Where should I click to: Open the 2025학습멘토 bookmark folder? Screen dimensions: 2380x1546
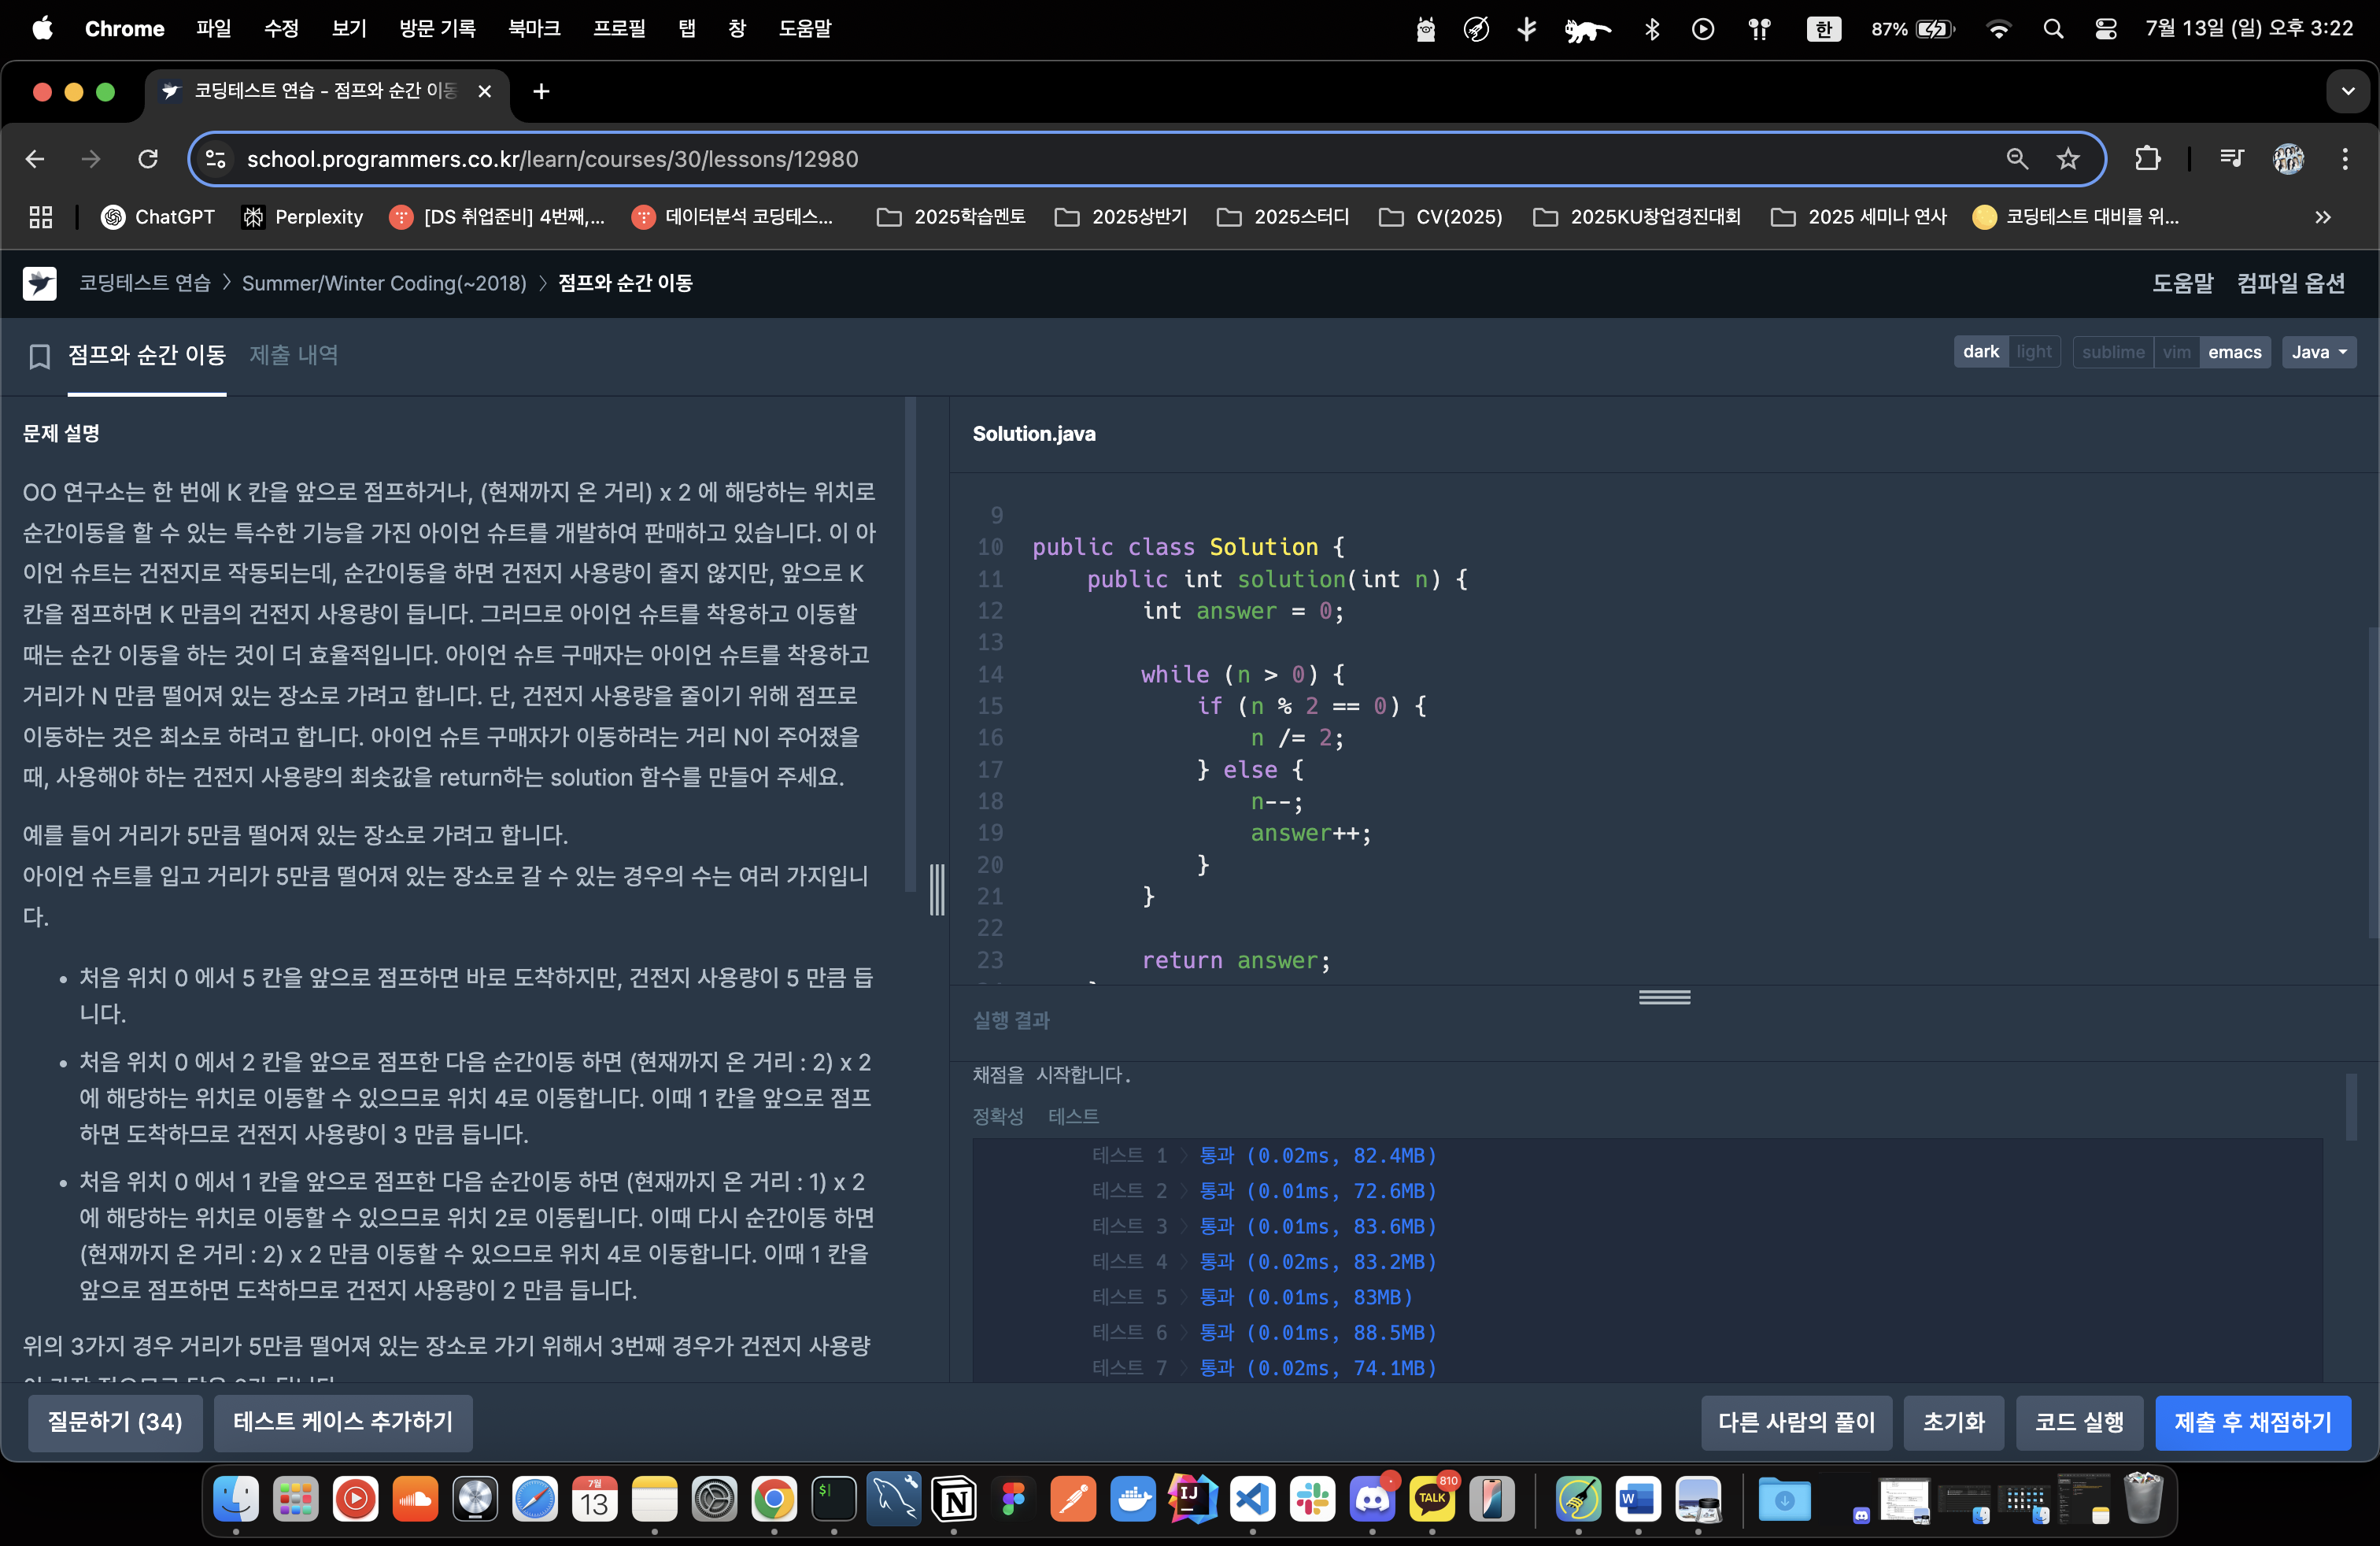[x=951, y=217]
